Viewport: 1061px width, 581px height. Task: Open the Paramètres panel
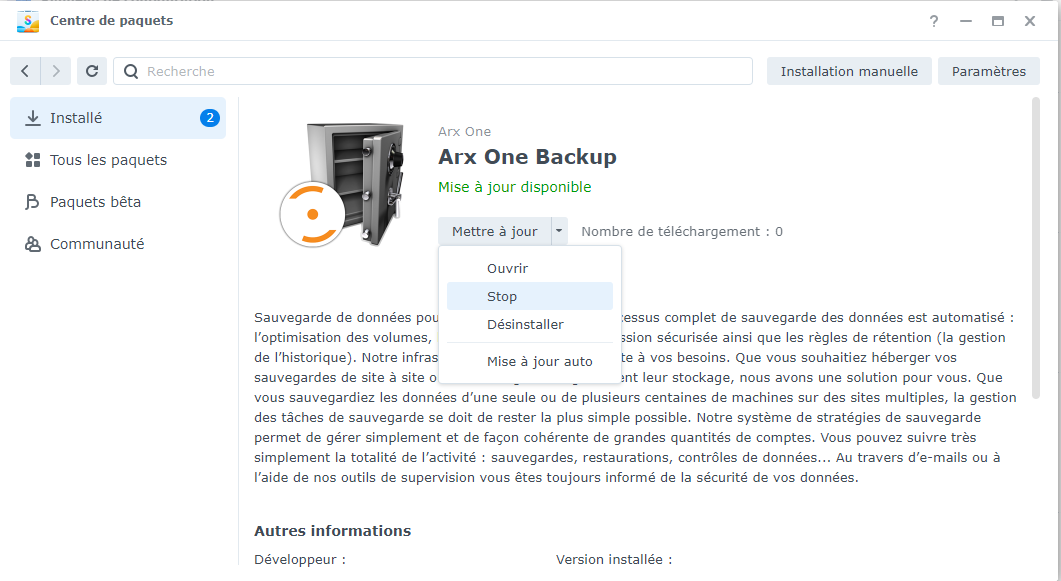click(x=988, y=71)
